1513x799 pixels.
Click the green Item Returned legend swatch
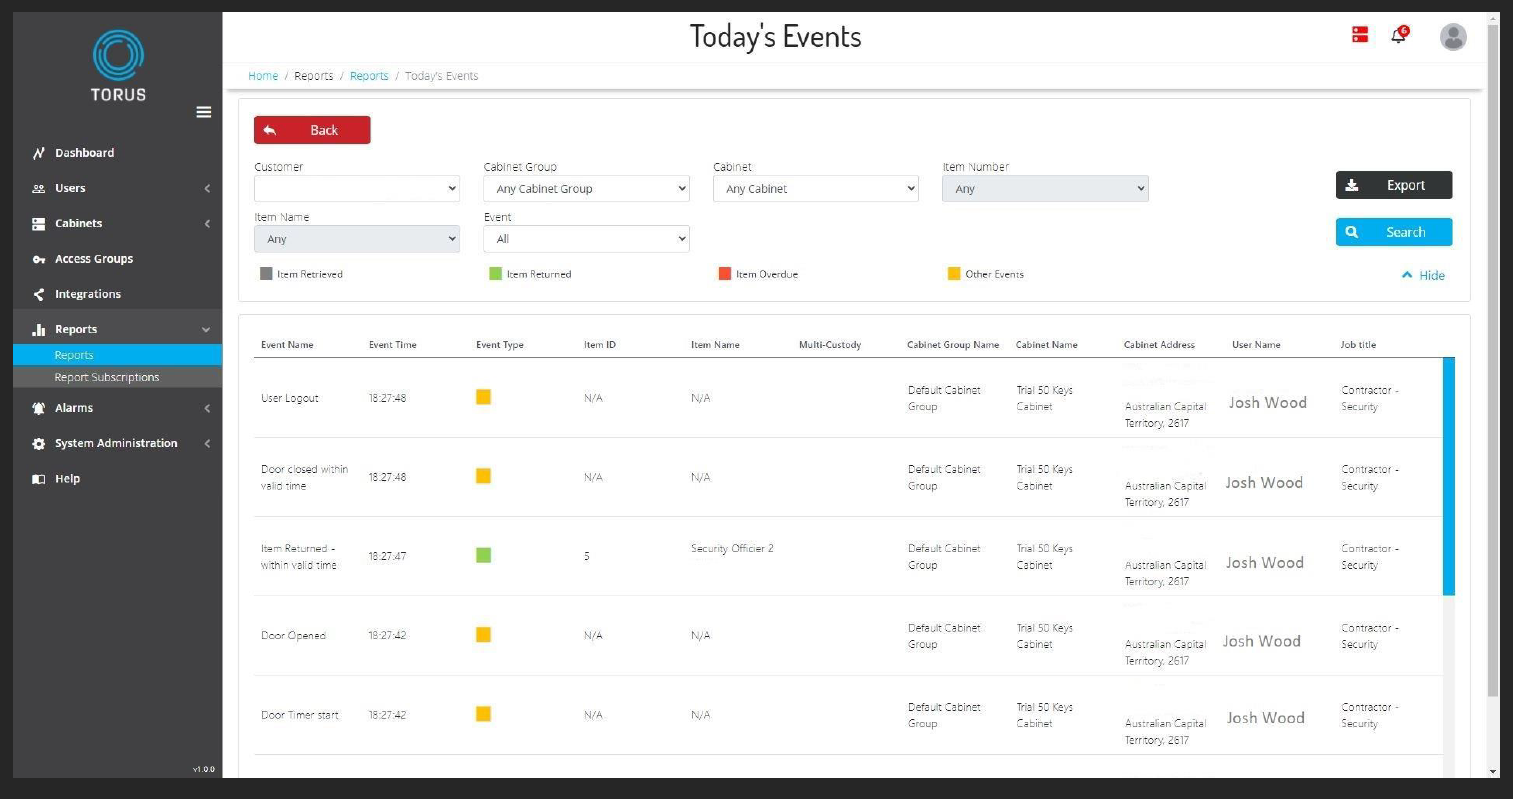coord(495,274)
